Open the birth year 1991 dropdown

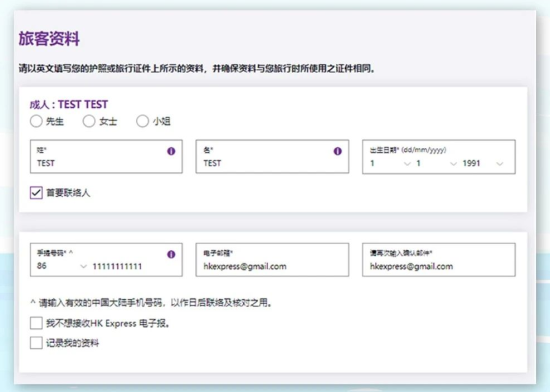point(483,163)
